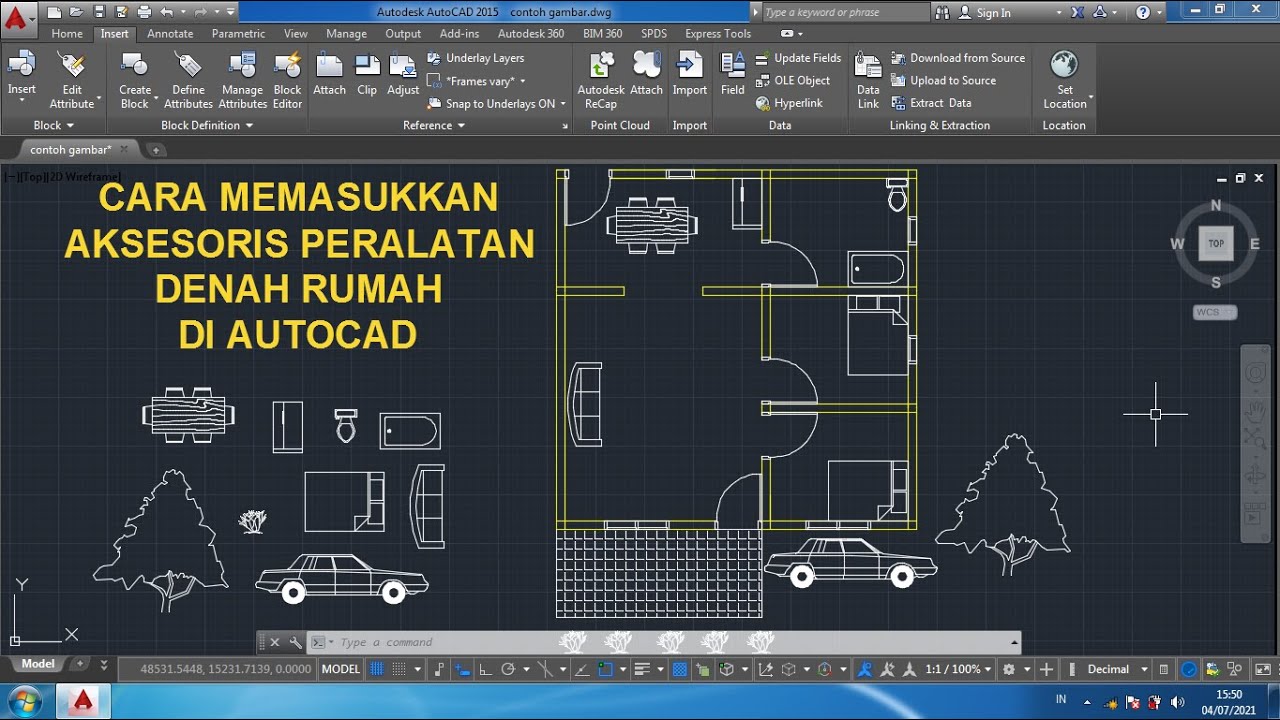
Task: Click the Insert block icon
Action: (x=21, y=65)
